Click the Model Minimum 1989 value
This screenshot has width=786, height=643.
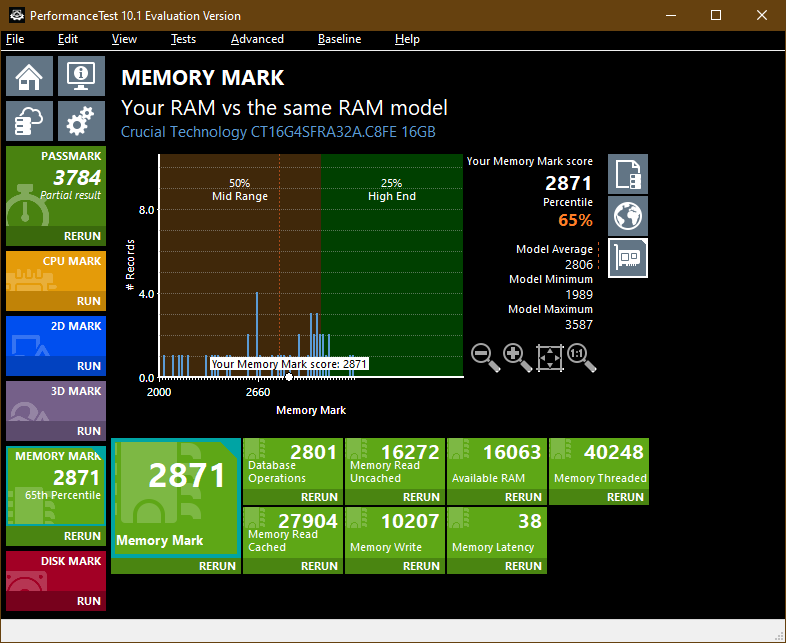(x=578, y=295)
